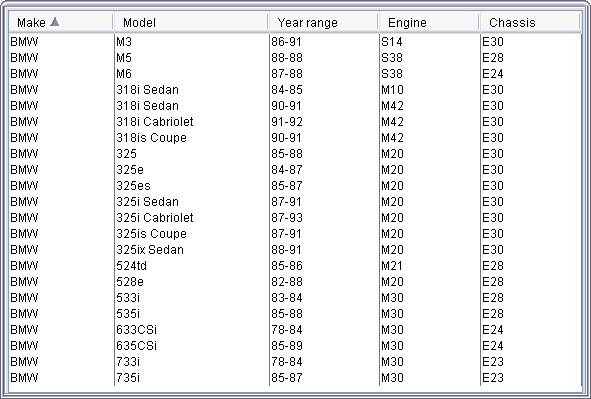The width and height of the screenshot is (591, 399).
Task: Click the 88-91 year range cell
Action: coord(325,250)
